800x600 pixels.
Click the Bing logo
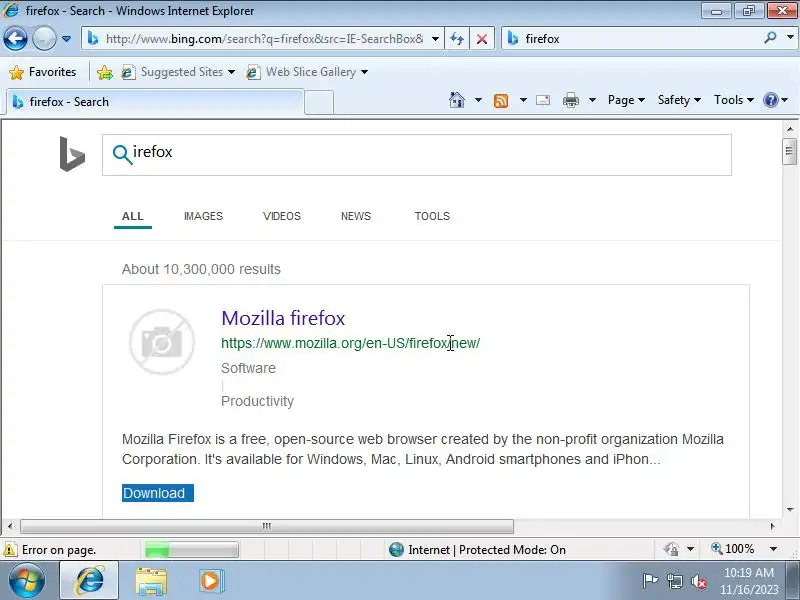click(x=72, y=154)
